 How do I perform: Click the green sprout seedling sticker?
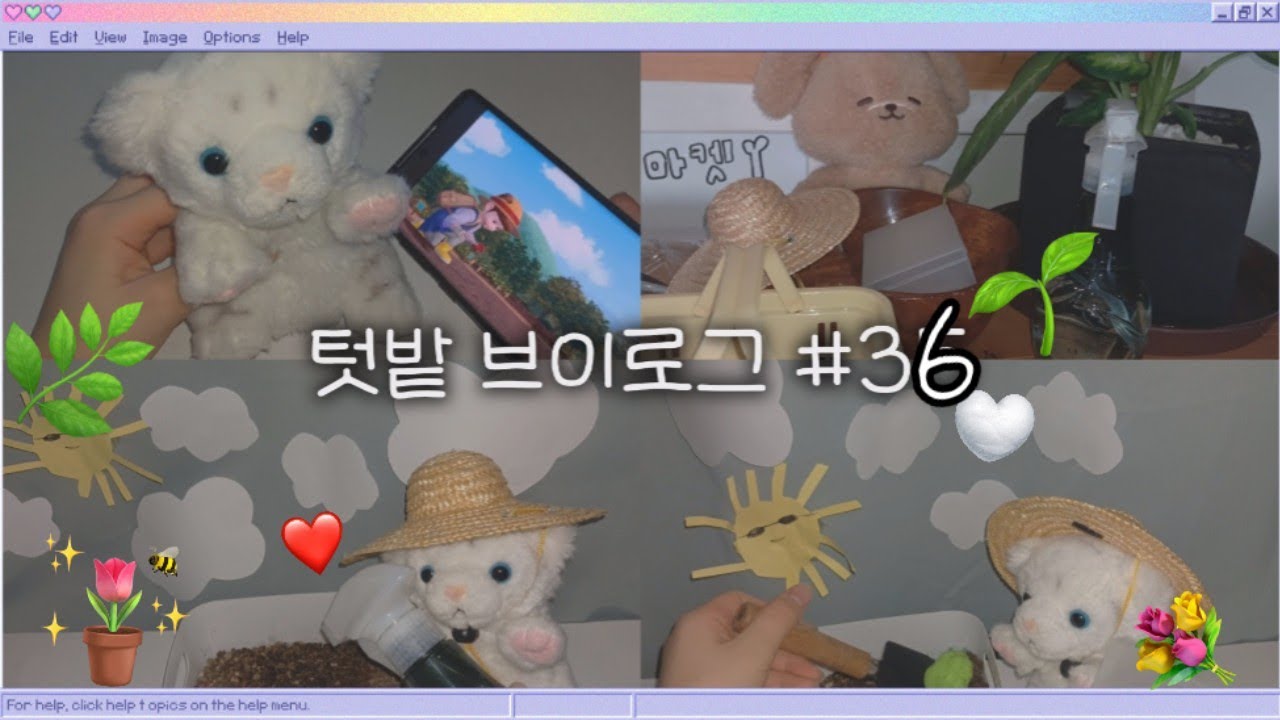(1034, 292)
